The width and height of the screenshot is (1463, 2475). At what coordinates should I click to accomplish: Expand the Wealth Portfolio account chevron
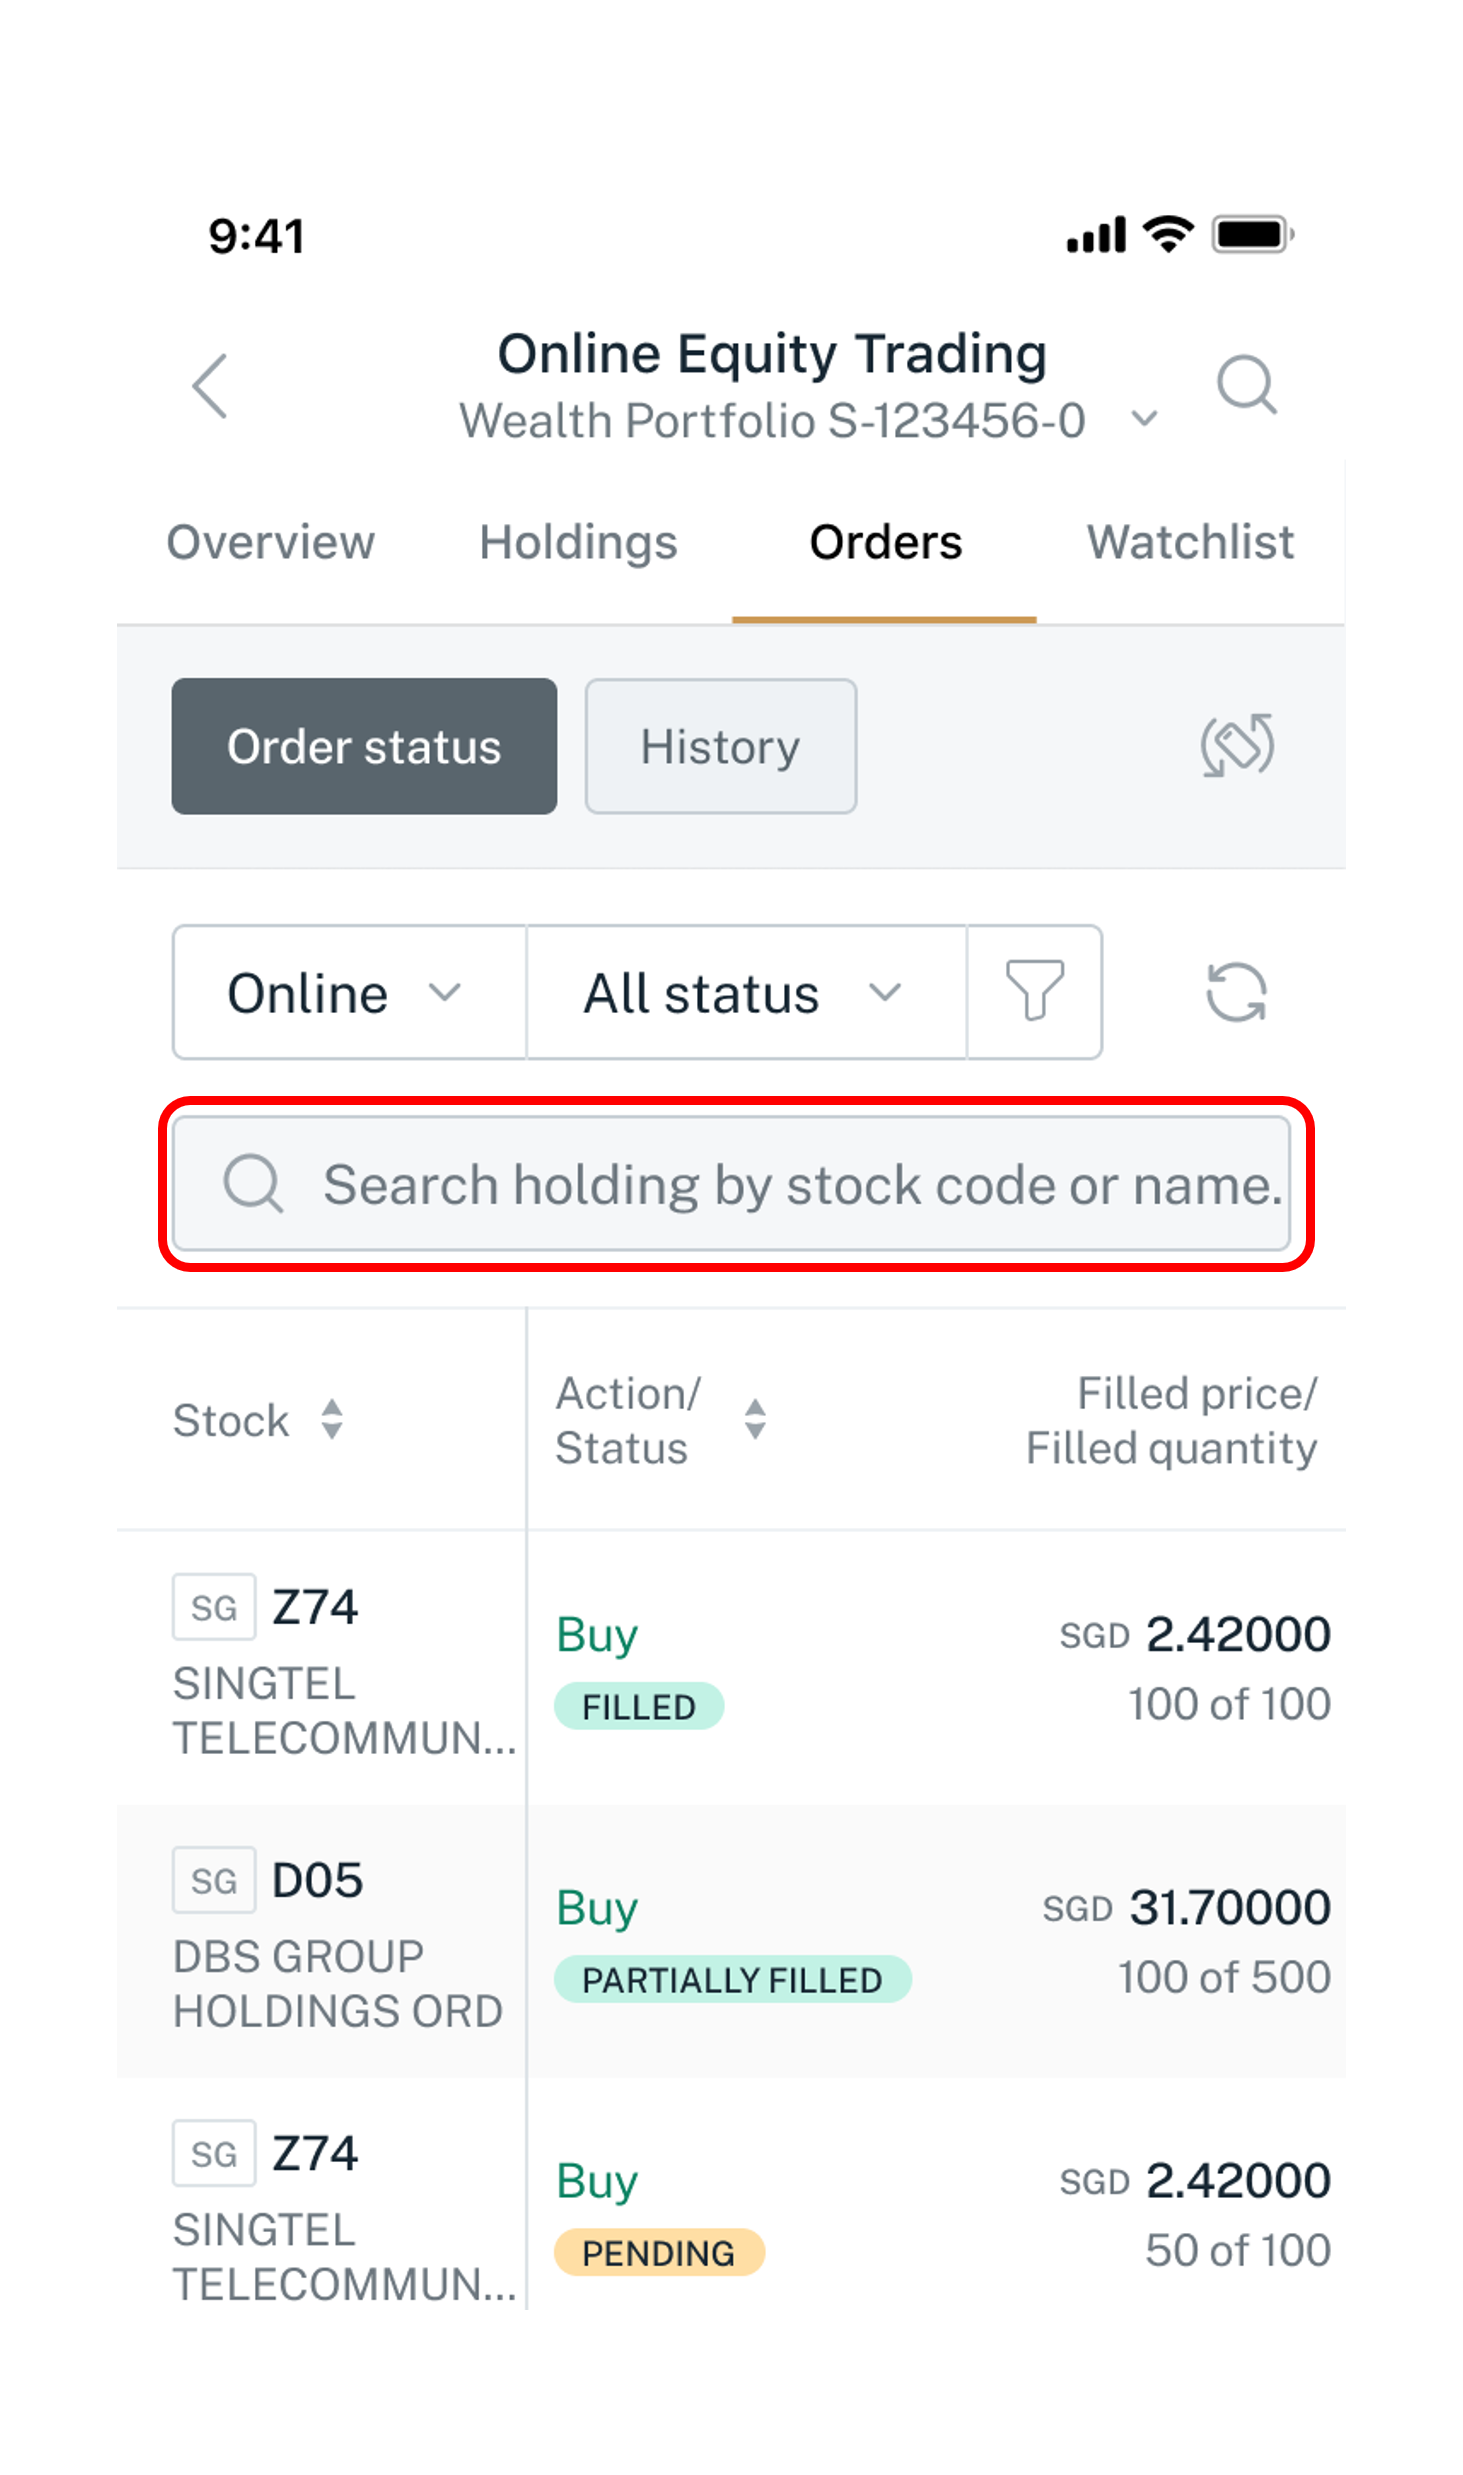click(x=1144, y=419)
